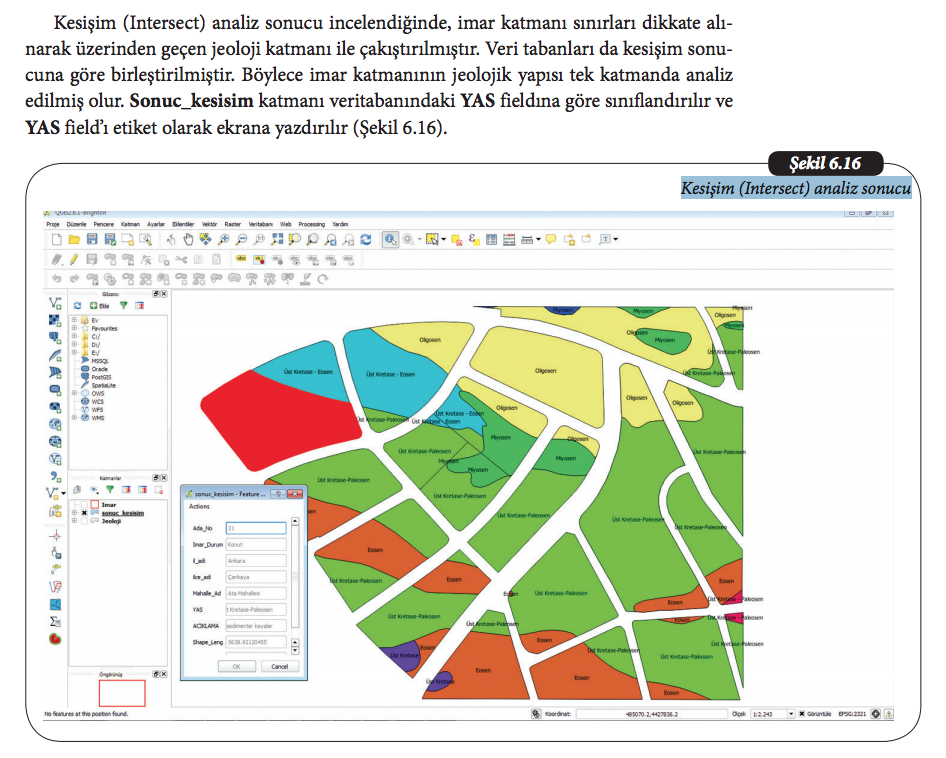Expand the WMS browser node
This screenshot has height=758, width=946.
(75, 418)
